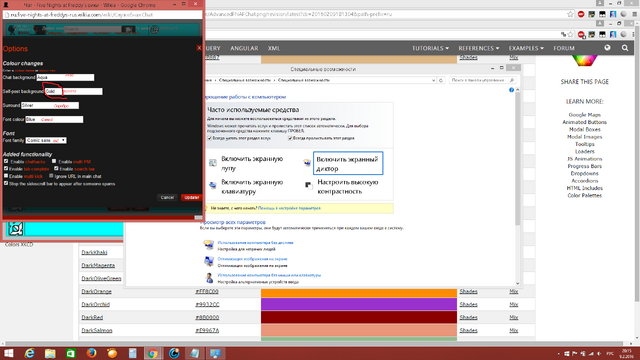640x360 pixels.
Task: Open the FORUM menu item
Action: (x=564, y=48)
